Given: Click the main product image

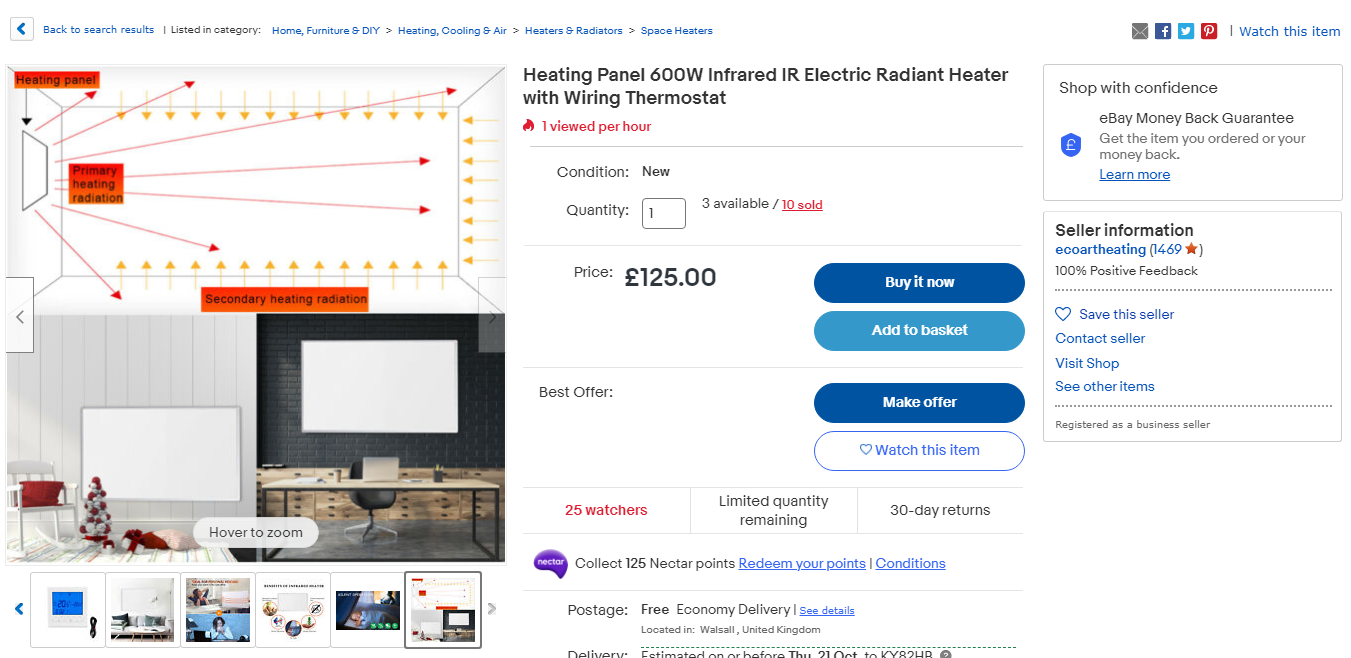Looking at the screenshot, I should click(x=256, y=314).
